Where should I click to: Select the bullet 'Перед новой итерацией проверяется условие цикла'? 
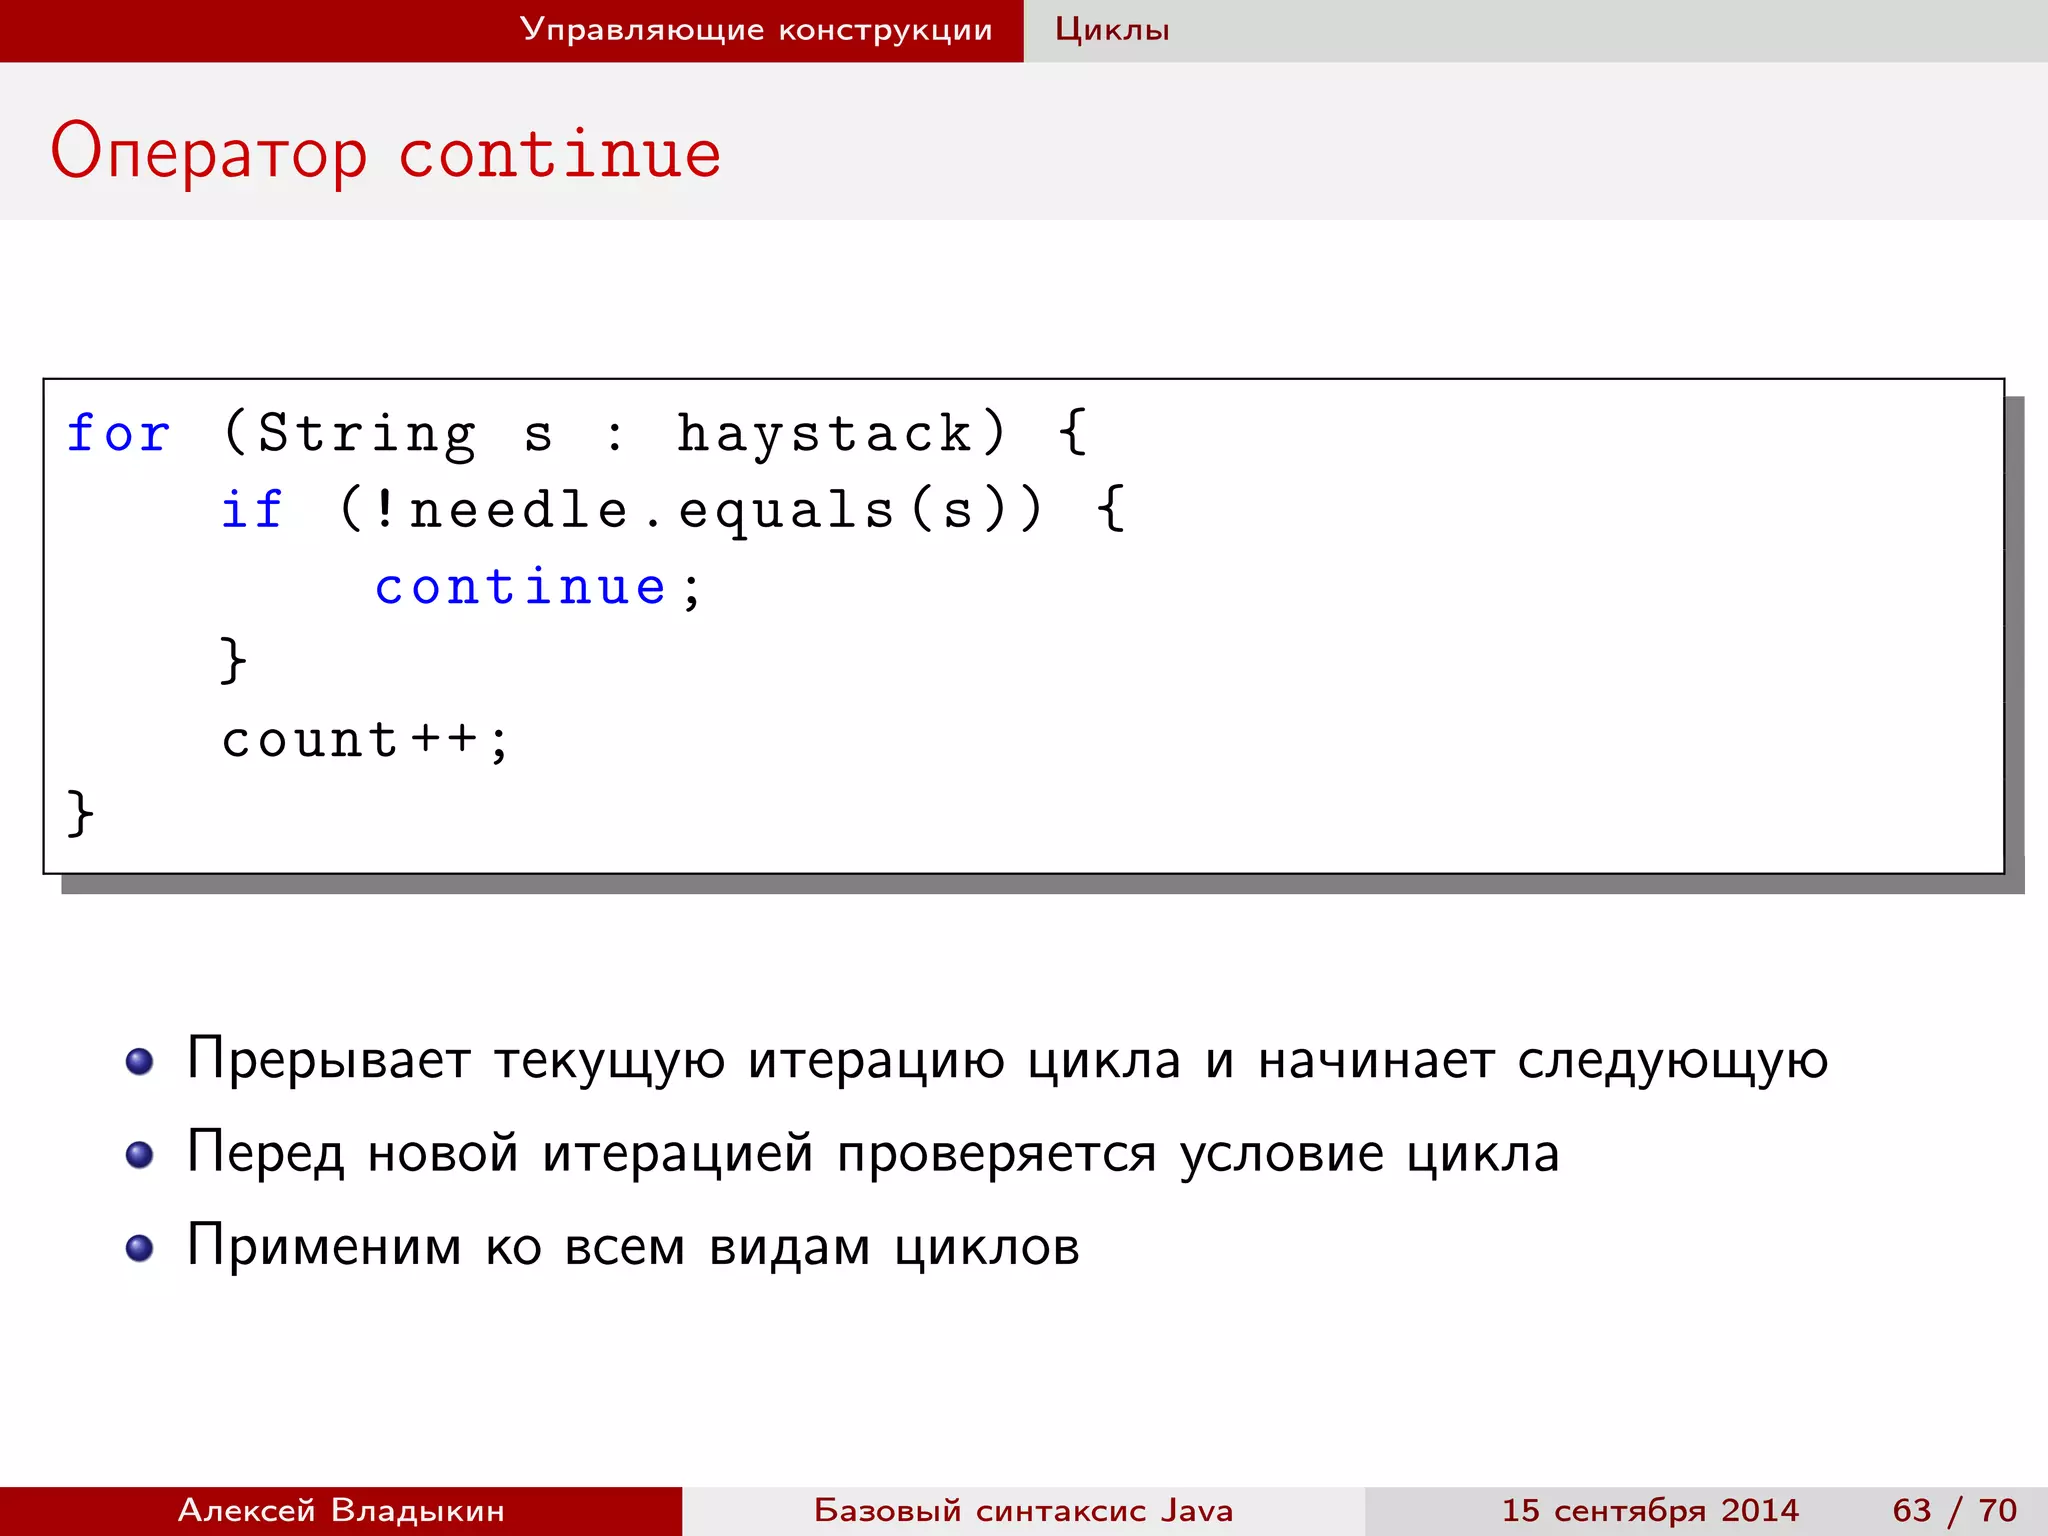point(873,1154)
